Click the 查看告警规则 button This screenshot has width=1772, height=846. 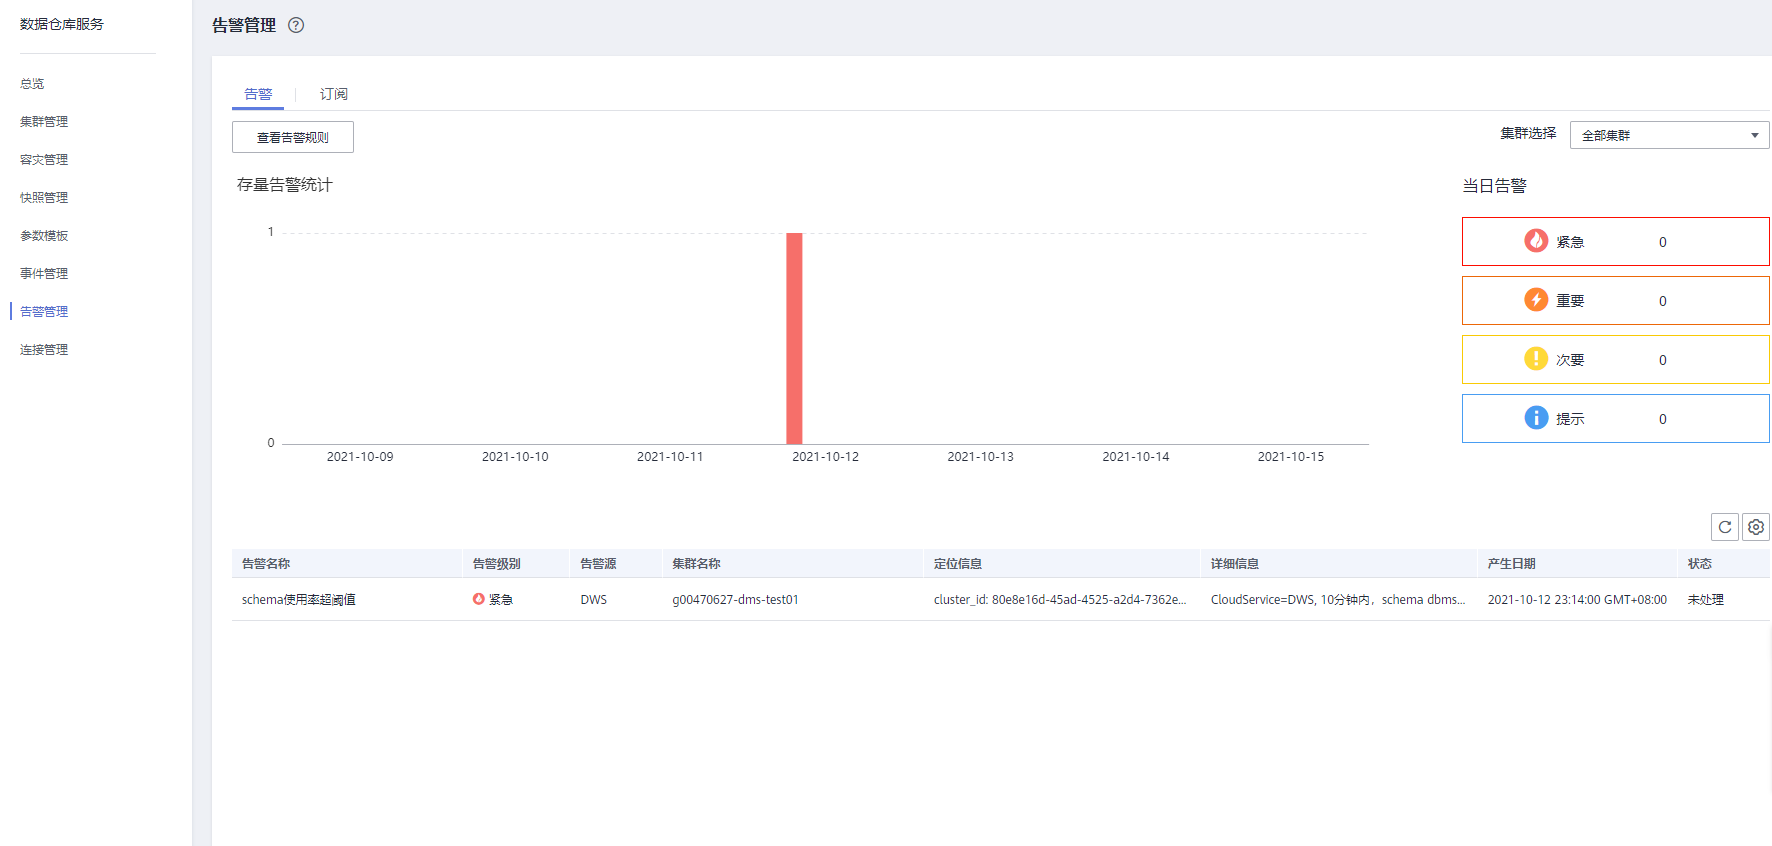point(293,137)
